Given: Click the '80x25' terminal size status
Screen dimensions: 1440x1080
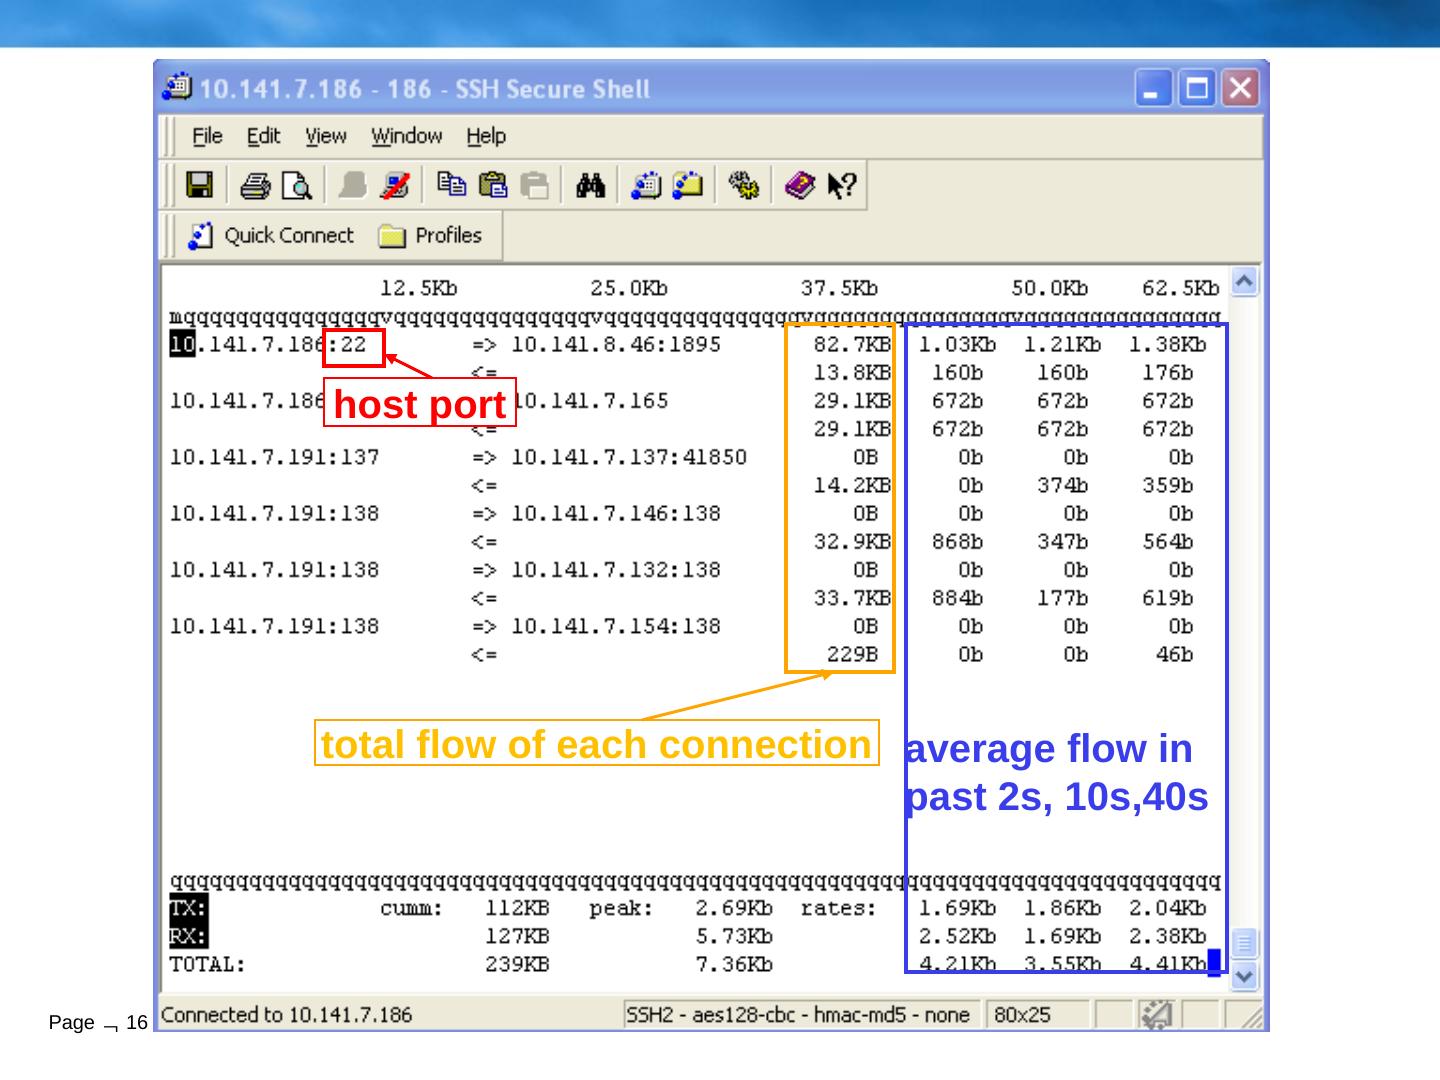Looking at the screenshot, I should (1022, 1015).
